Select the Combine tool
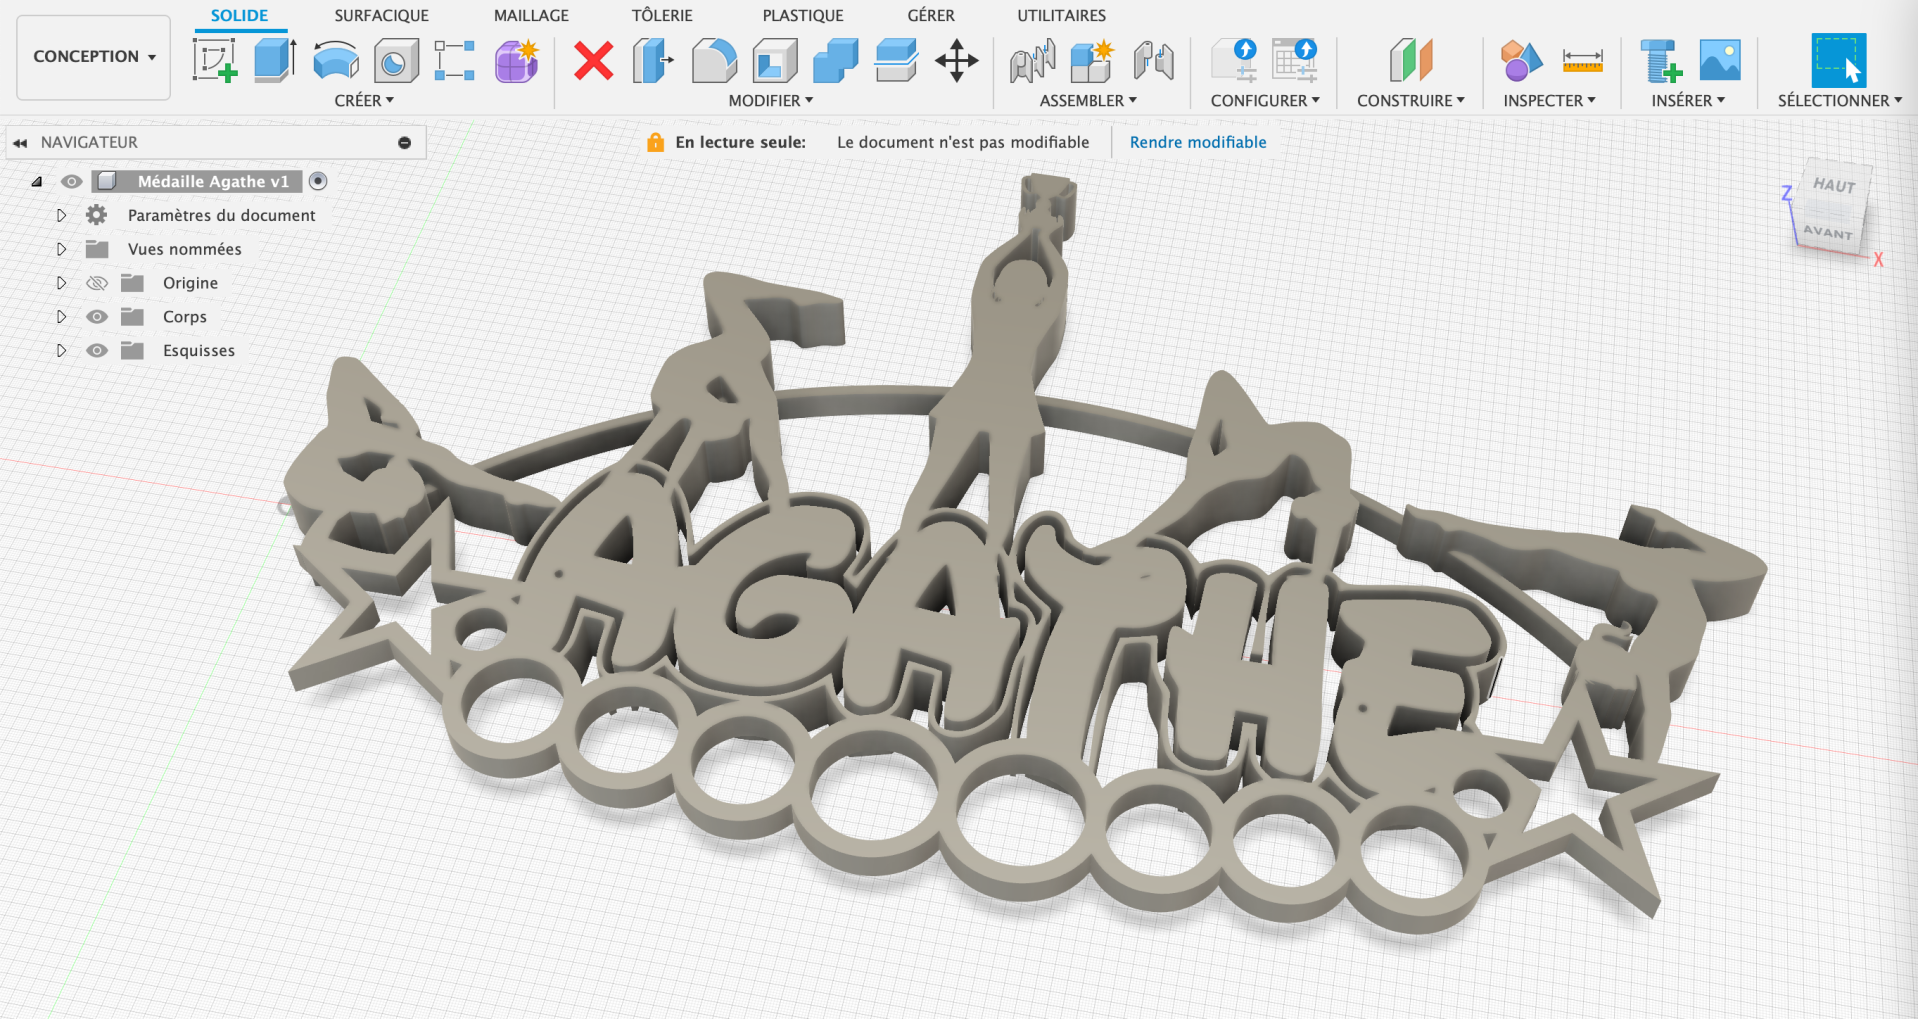The width and height of the screenshot is (1918, 1019). 836,60
